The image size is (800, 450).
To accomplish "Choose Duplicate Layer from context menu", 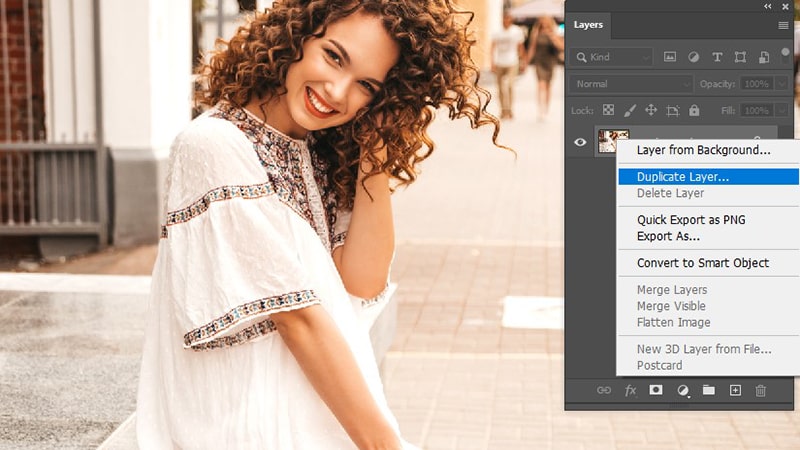I will tap(683, 177).
